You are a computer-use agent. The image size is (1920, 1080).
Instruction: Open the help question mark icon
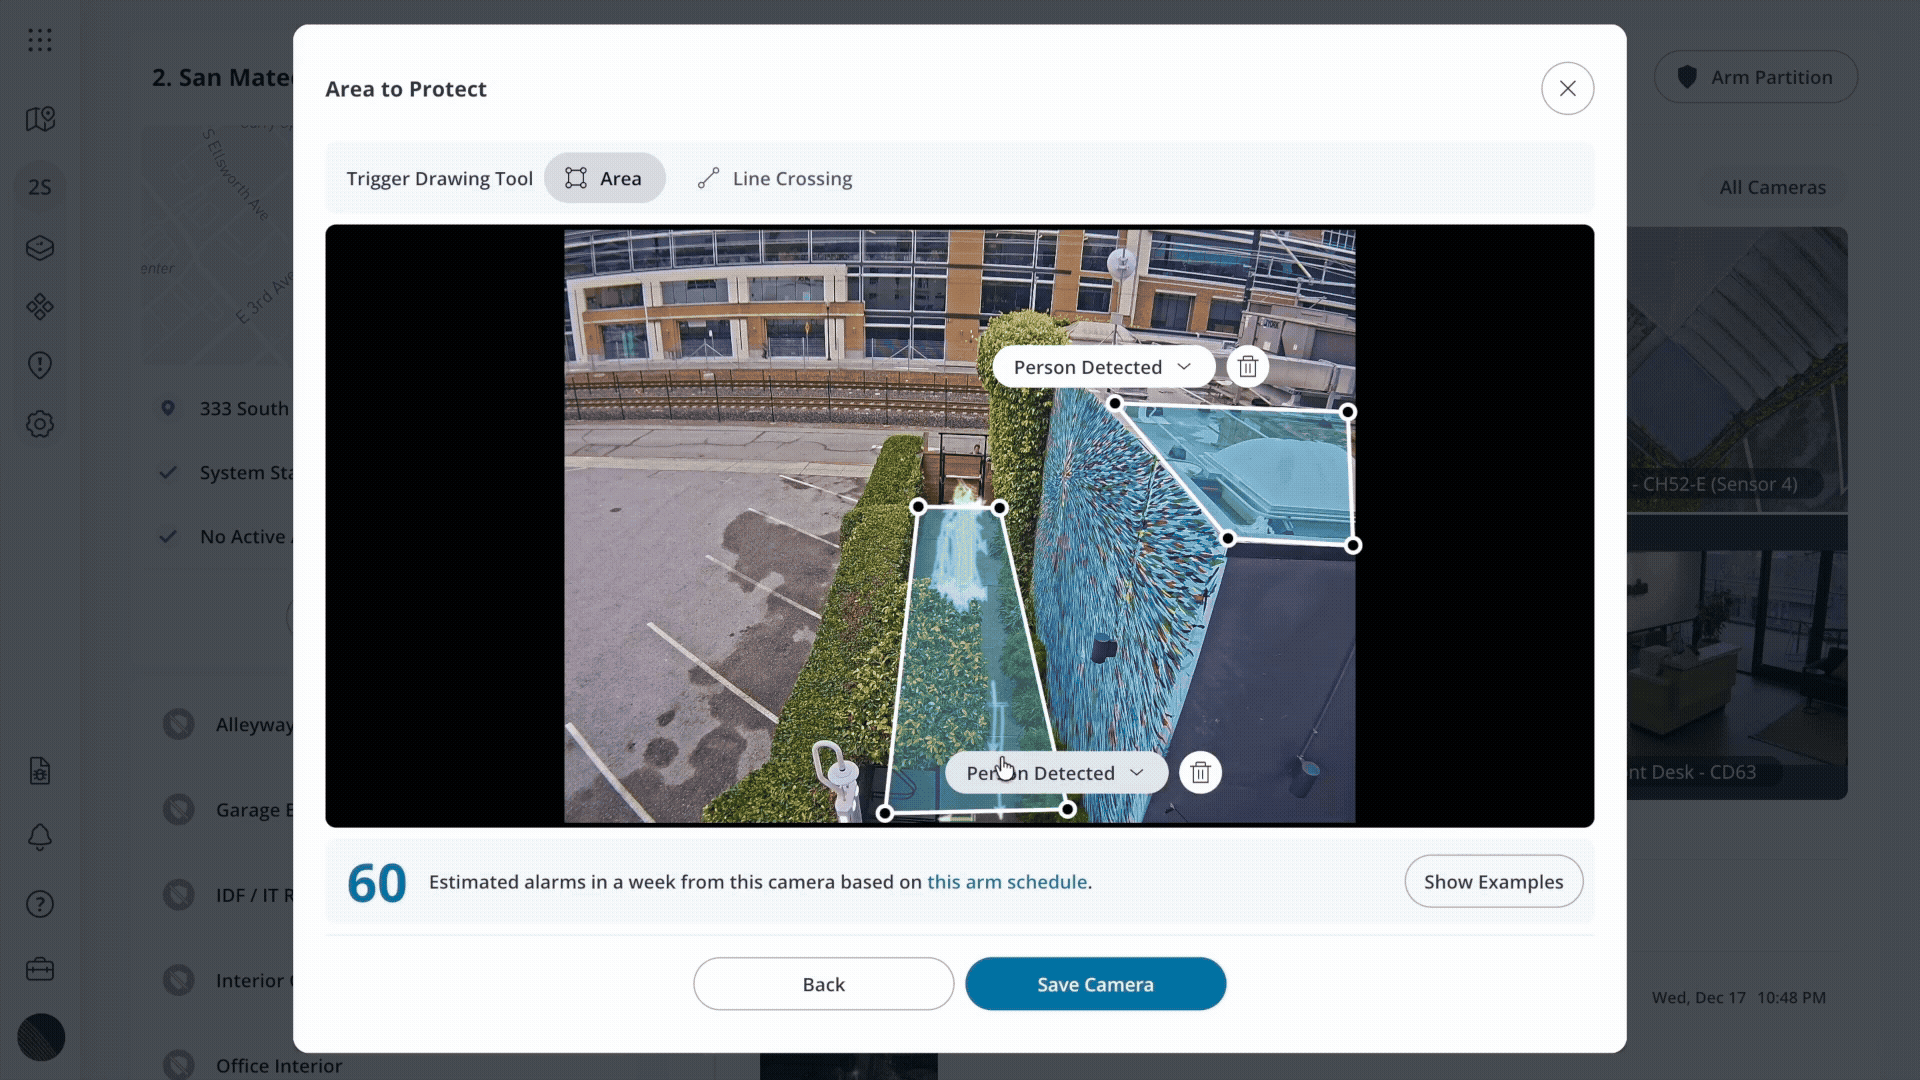[x=40, y=904]
